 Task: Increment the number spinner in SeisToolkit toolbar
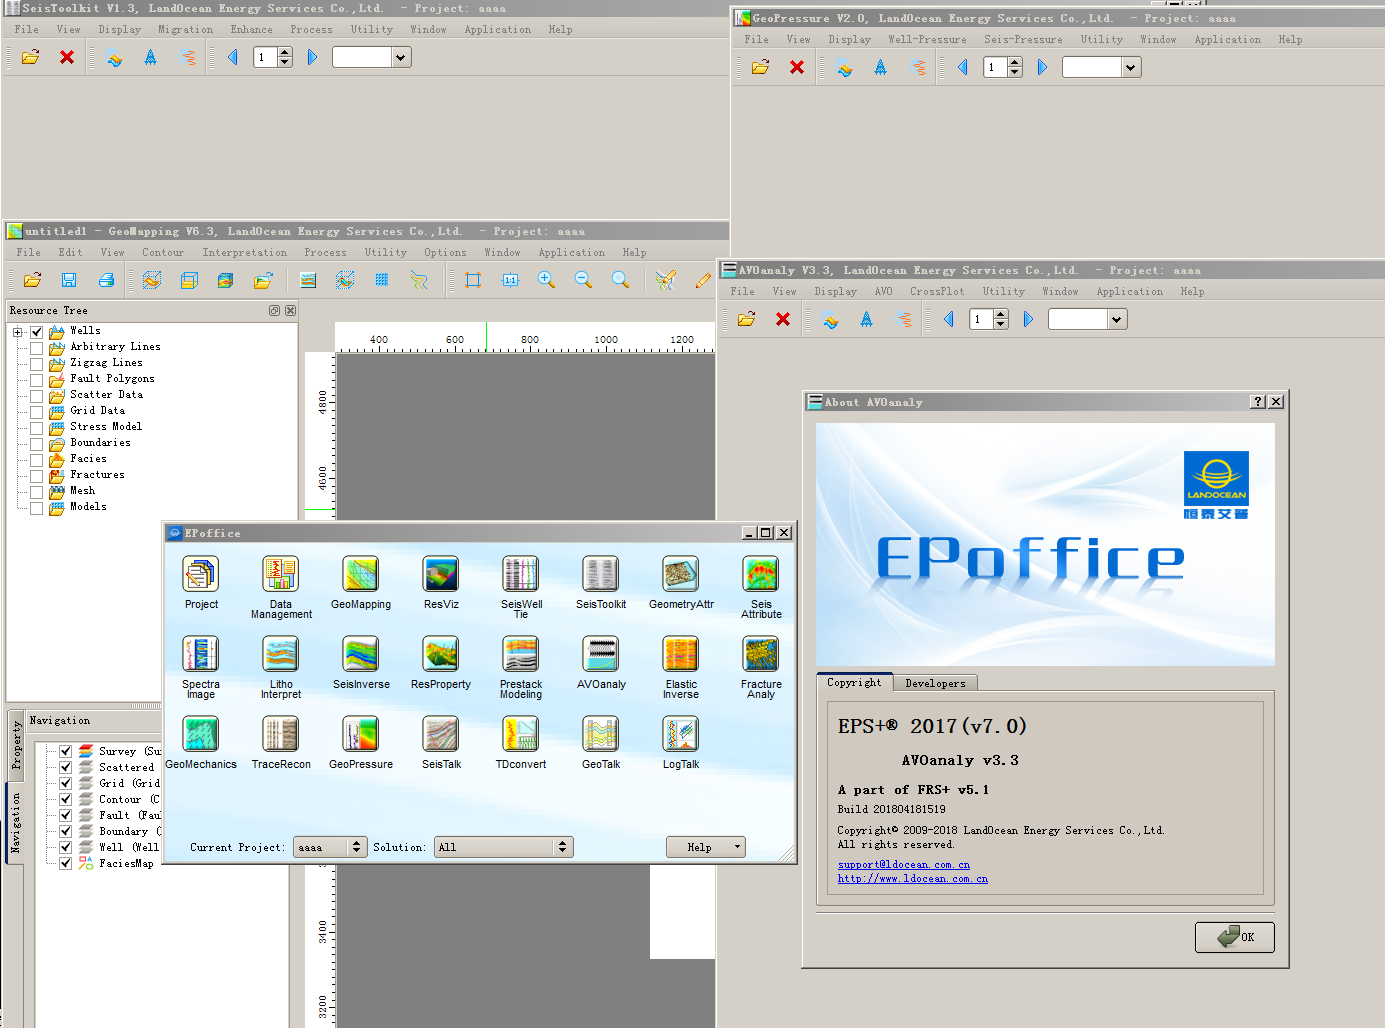tap(285, 52)
